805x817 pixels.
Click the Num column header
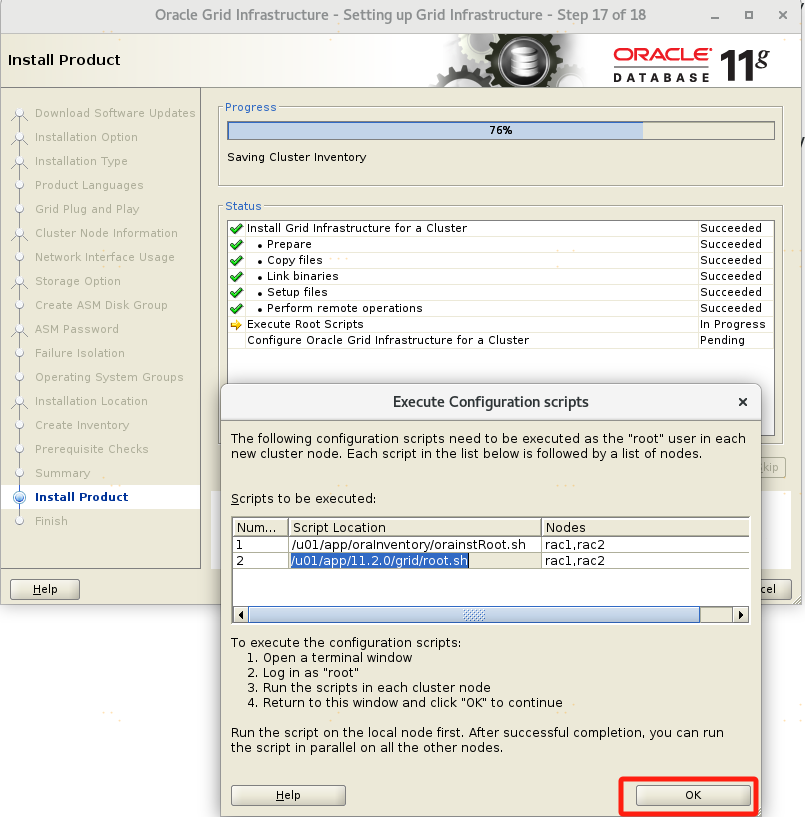click(260, 527)
